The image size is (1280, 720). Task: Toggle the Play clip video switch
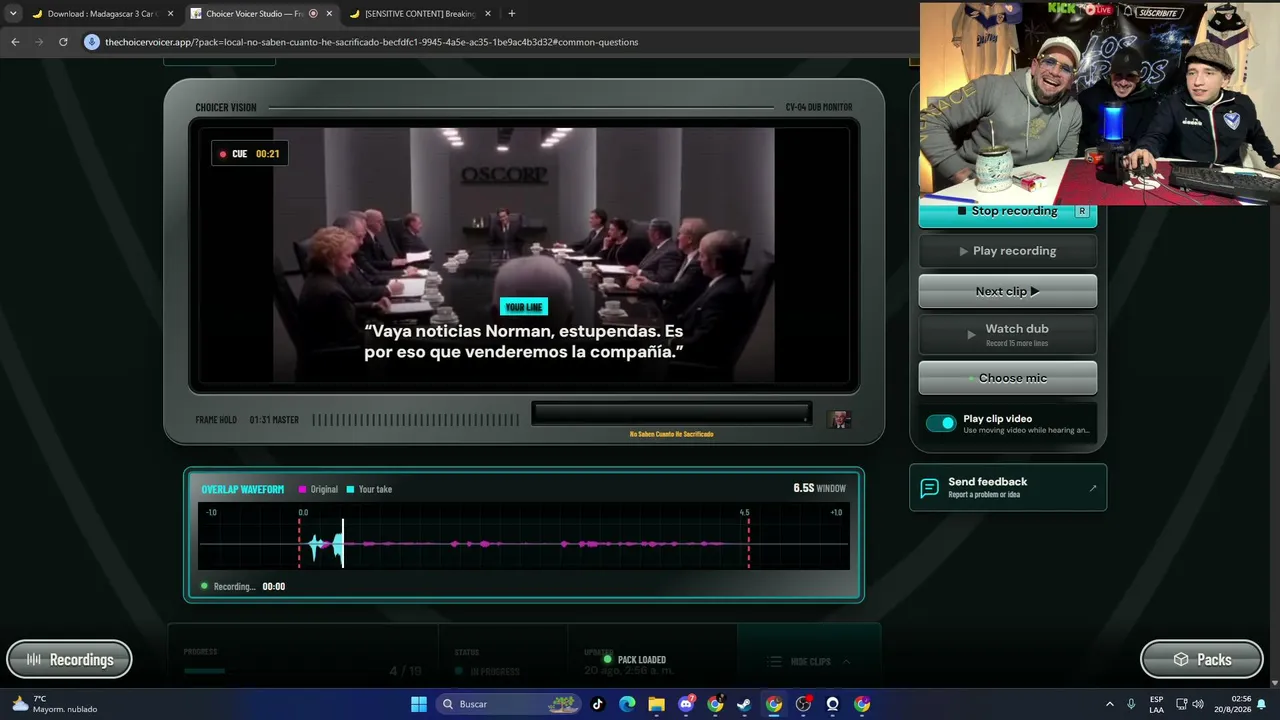pos(941,423)
